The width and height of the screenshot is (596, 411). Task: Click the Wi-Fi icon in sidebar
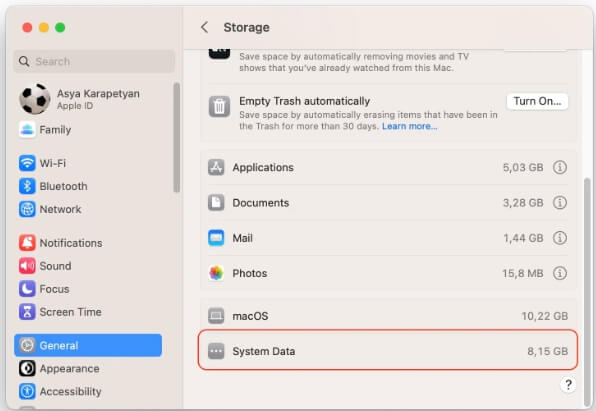pyautogui.click(x=27, y=163)
